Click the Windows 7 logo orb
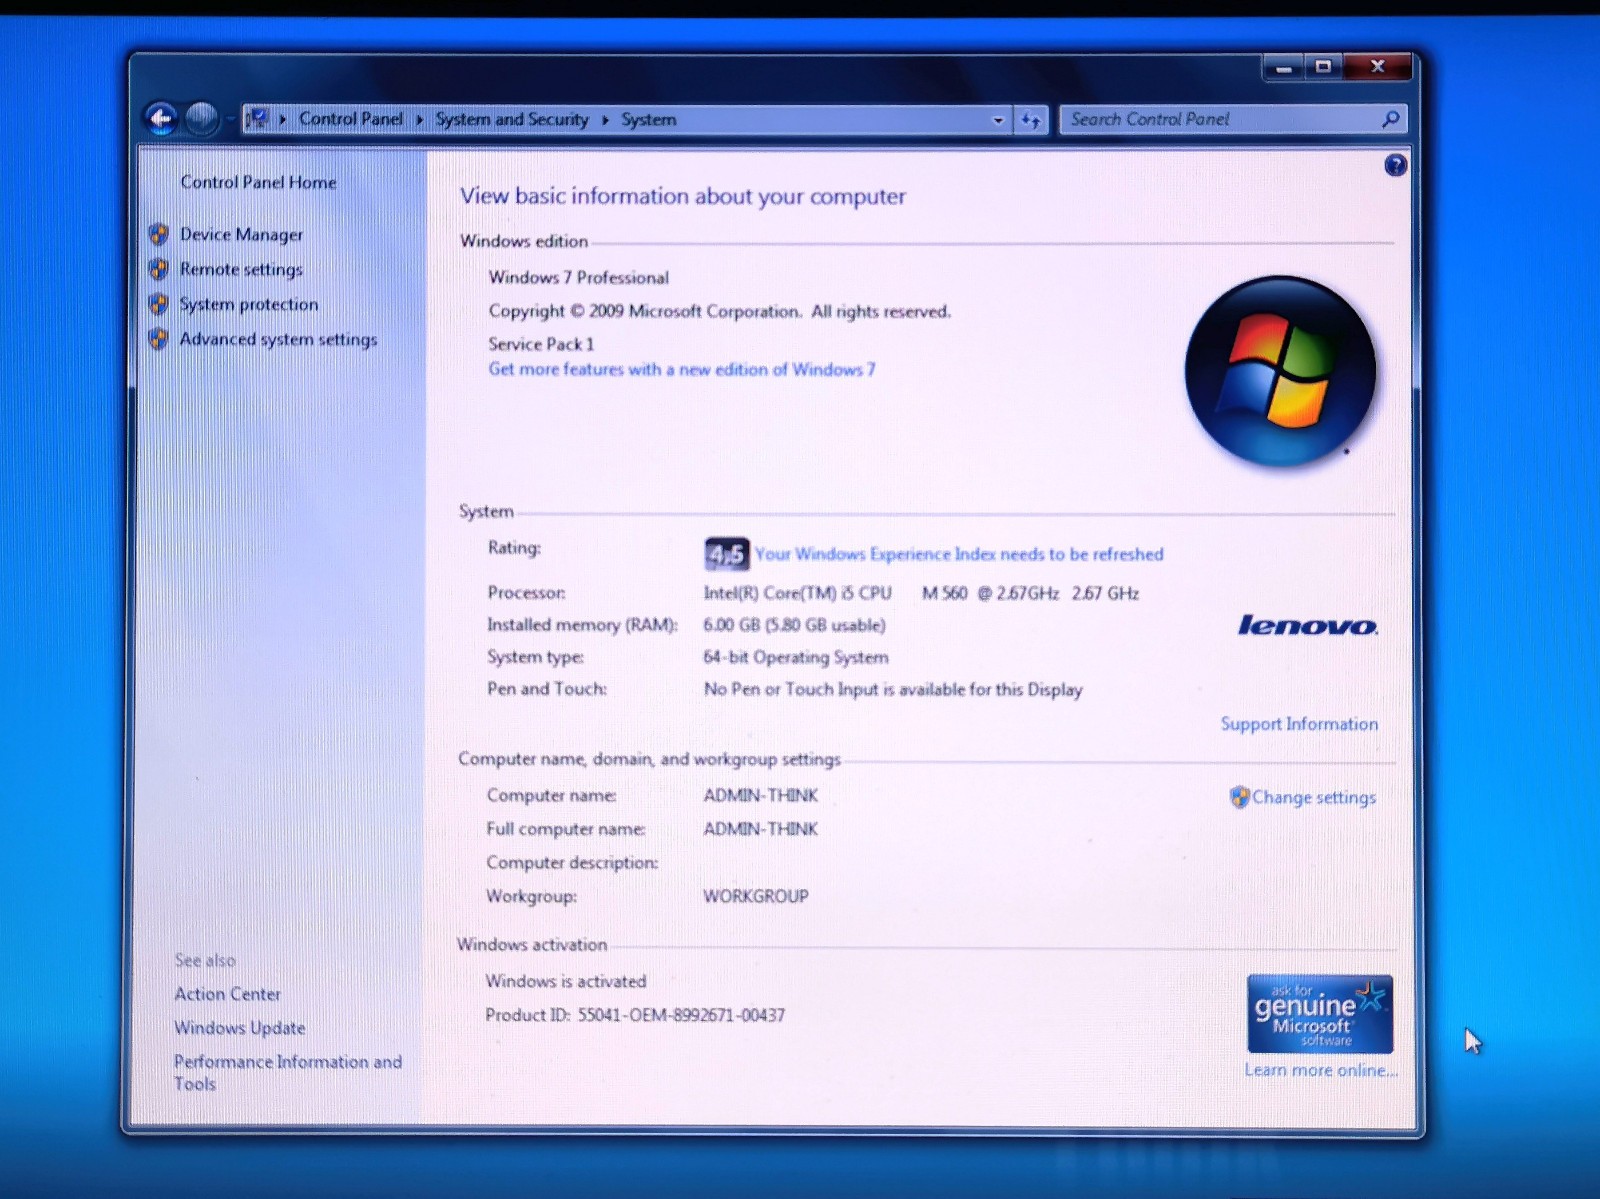Viewport: 1600px width, 1199px height. [x=1280, y=371]
